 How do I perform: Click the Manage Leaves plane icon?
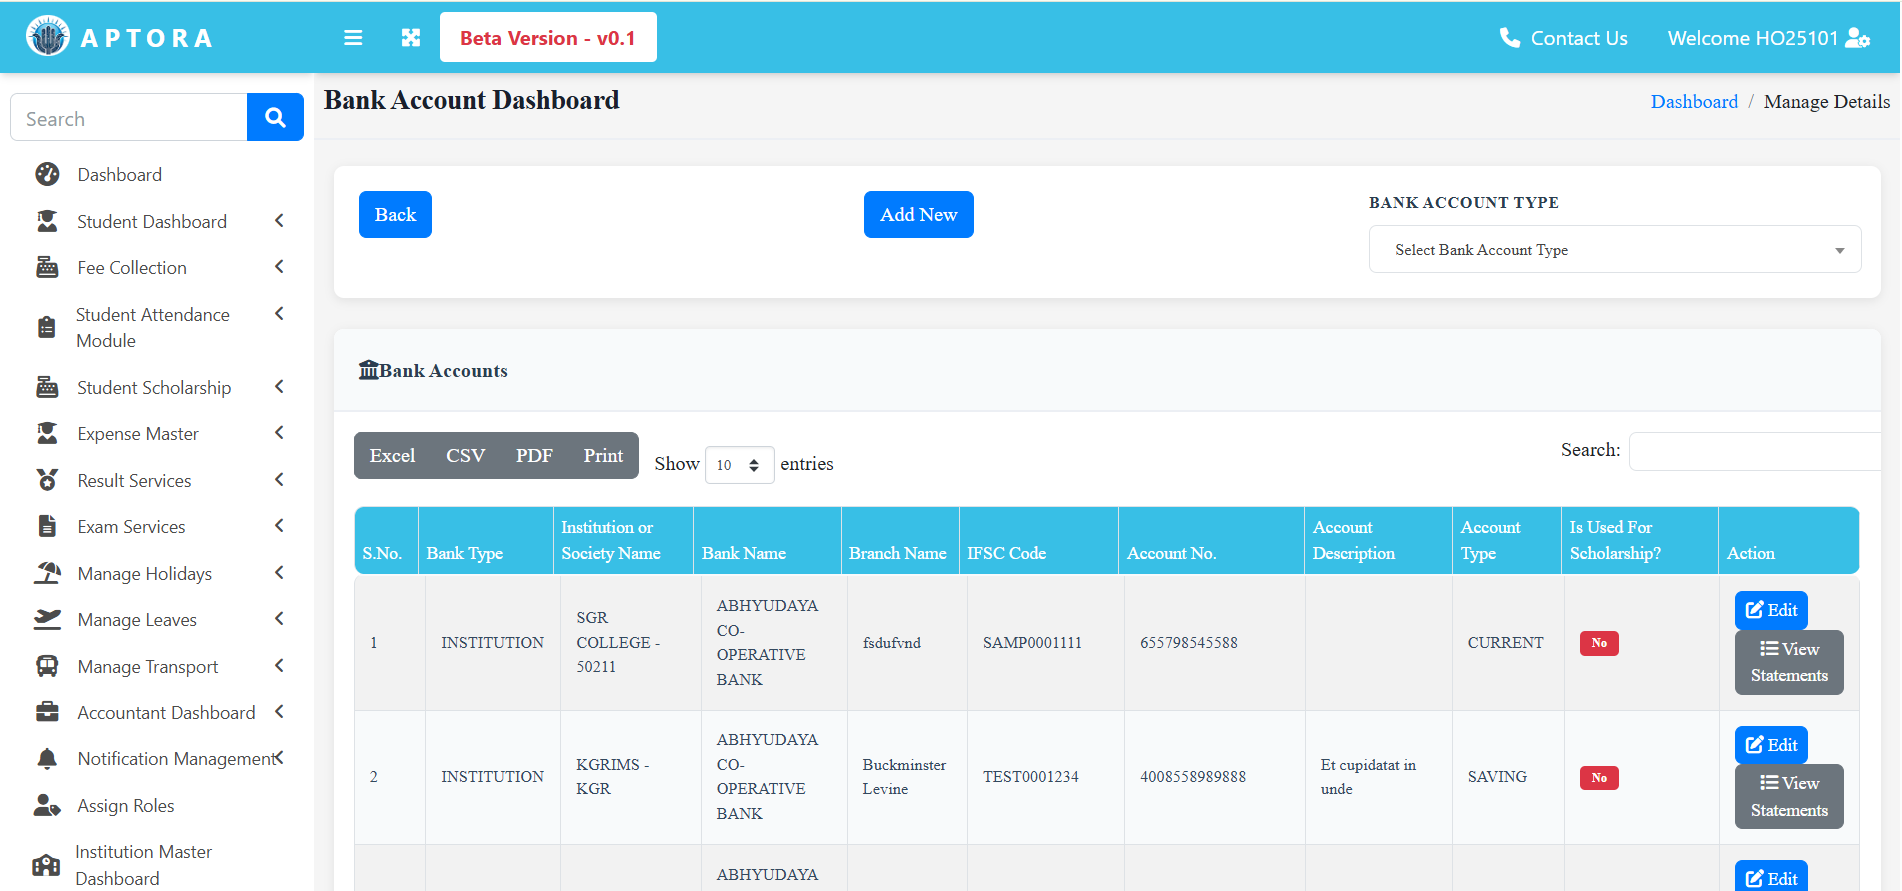coord(47,619)
